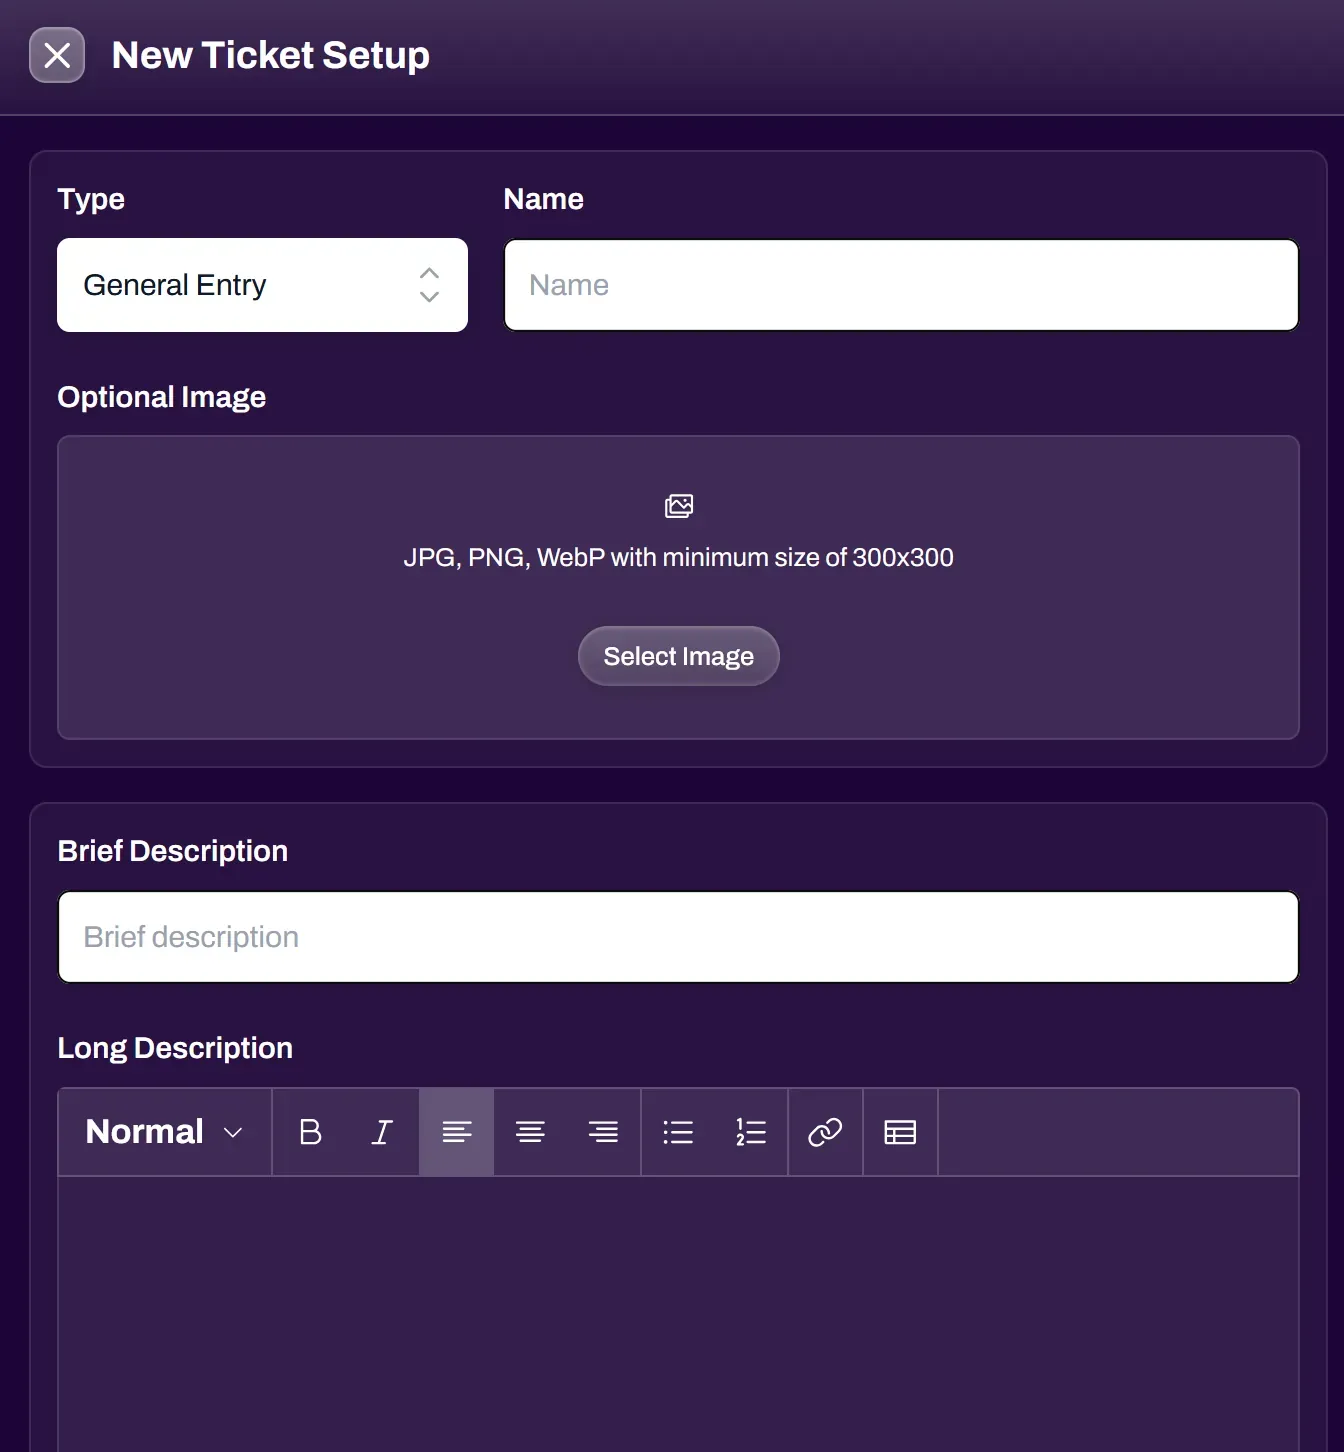
Task: Insert a numbered list
Action: 751,1132
